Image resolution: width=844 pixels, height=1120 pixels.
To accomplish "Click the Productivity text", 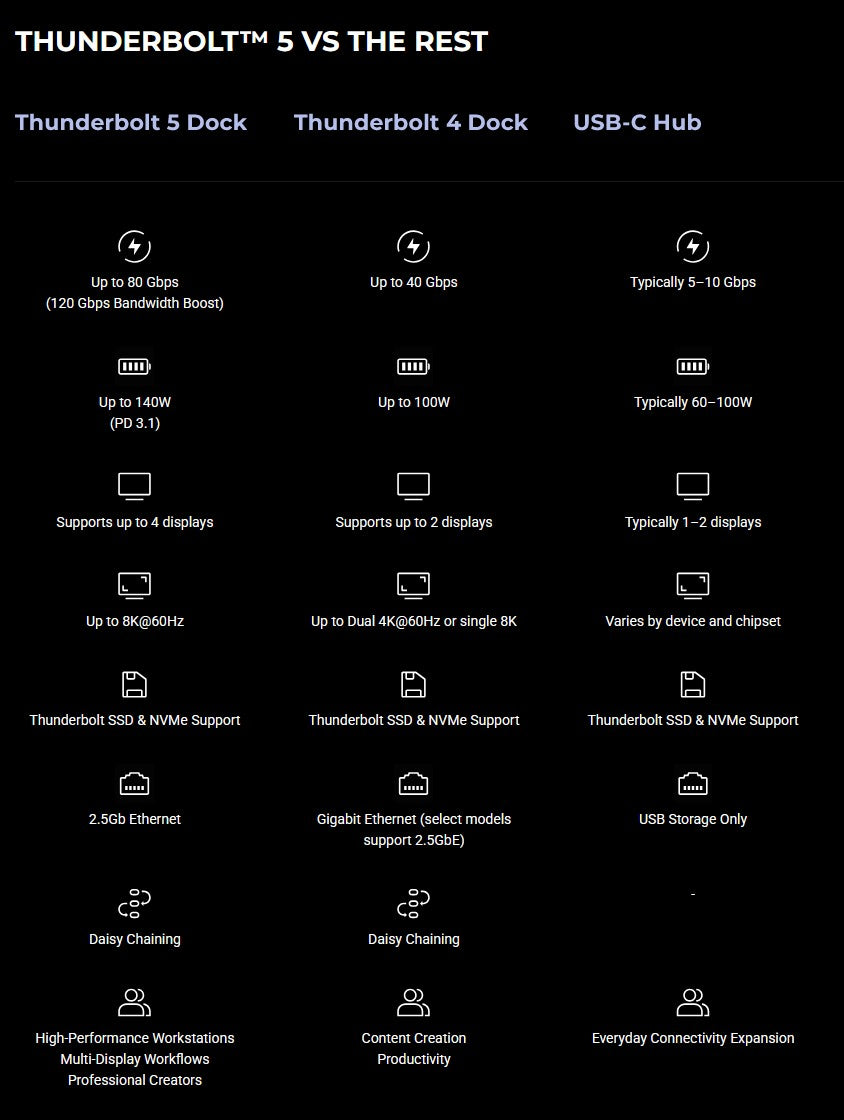I will [413, 1059].
